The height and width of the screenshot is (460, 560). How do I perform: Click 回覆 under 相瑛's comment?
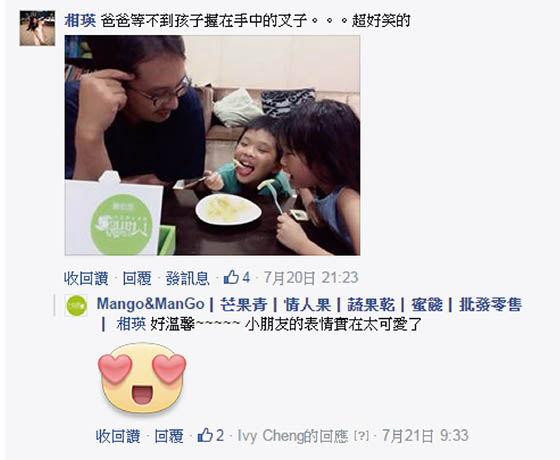(x=137, y=278)
